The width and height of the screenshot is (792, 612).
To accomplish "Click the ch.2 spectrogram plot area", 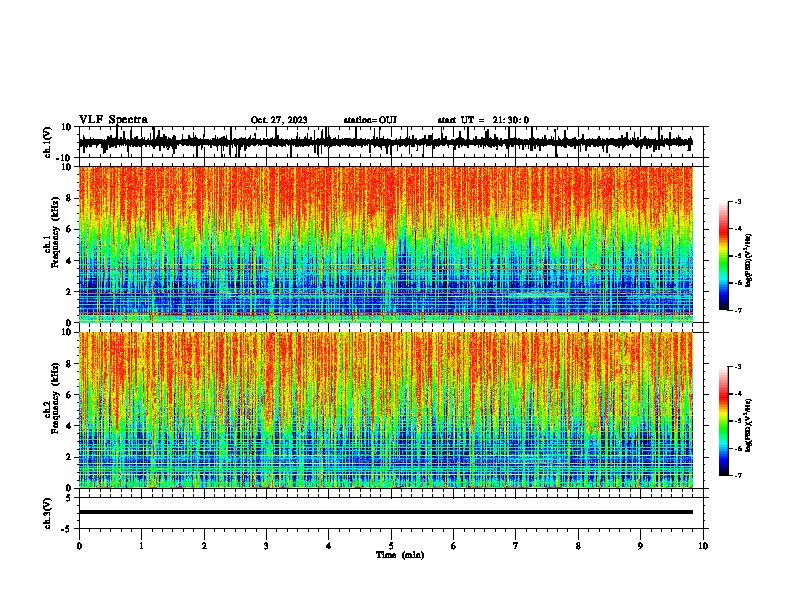I will (x=386, y=410).
